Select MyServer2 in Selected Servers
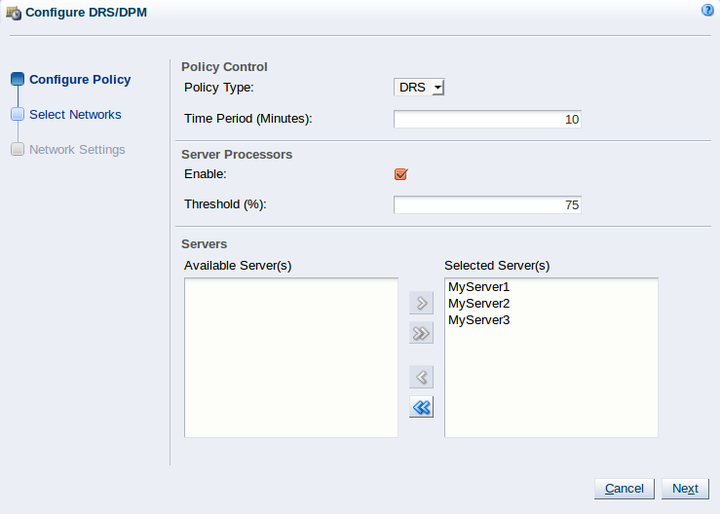 (479, 304)
